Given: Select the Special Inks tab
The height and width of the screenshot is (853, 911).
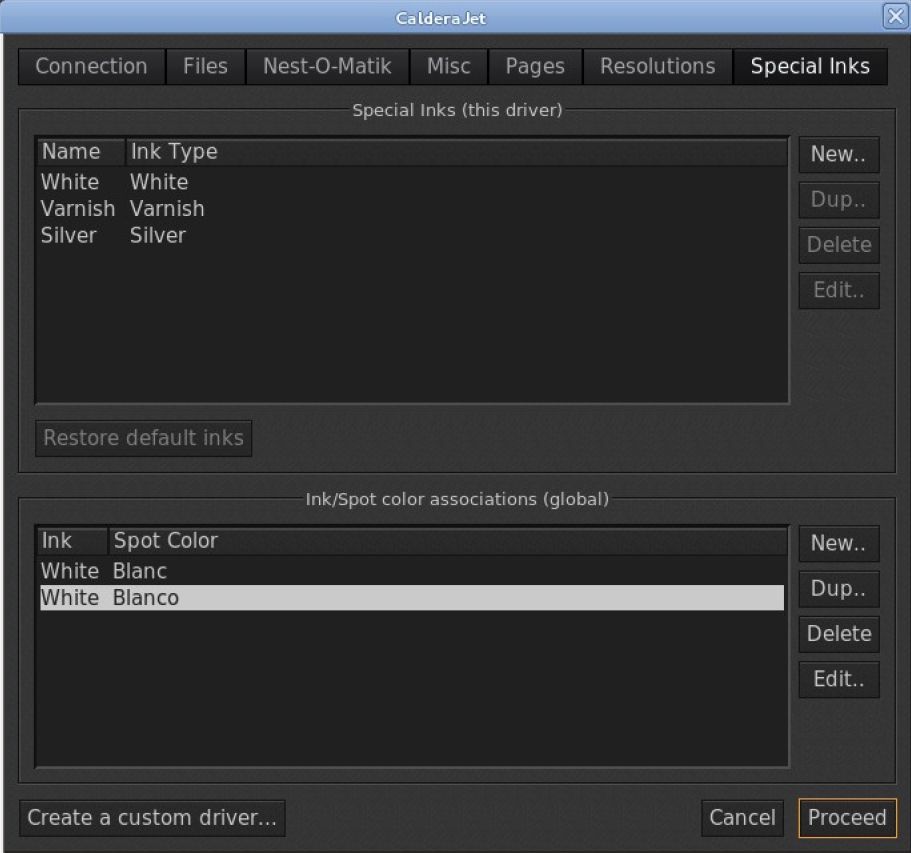Looking at the screenshot, I should point(810,67).
